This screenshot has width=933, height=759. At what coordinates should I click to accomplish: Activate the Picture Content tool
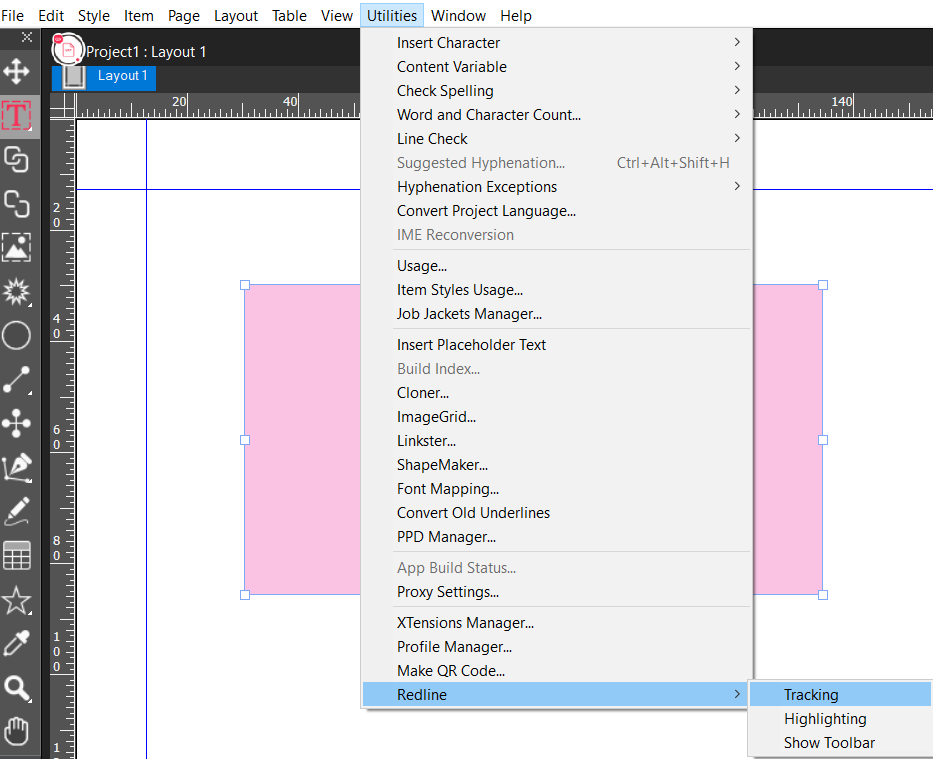coord(17,247)
